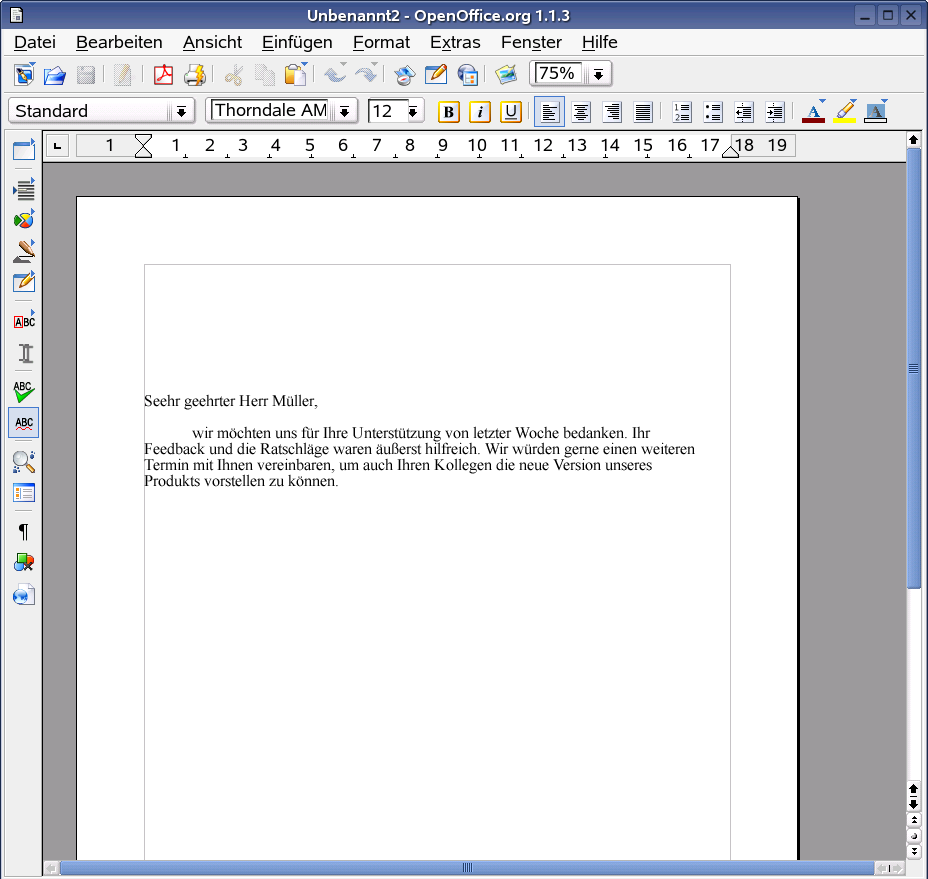Click the Print file icon
The image size is (928, 879).
click(196, 74)
